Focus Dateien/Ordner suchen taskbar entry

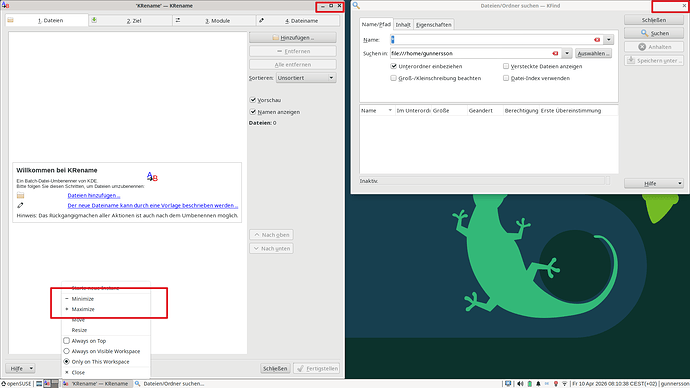coord(169,384)
